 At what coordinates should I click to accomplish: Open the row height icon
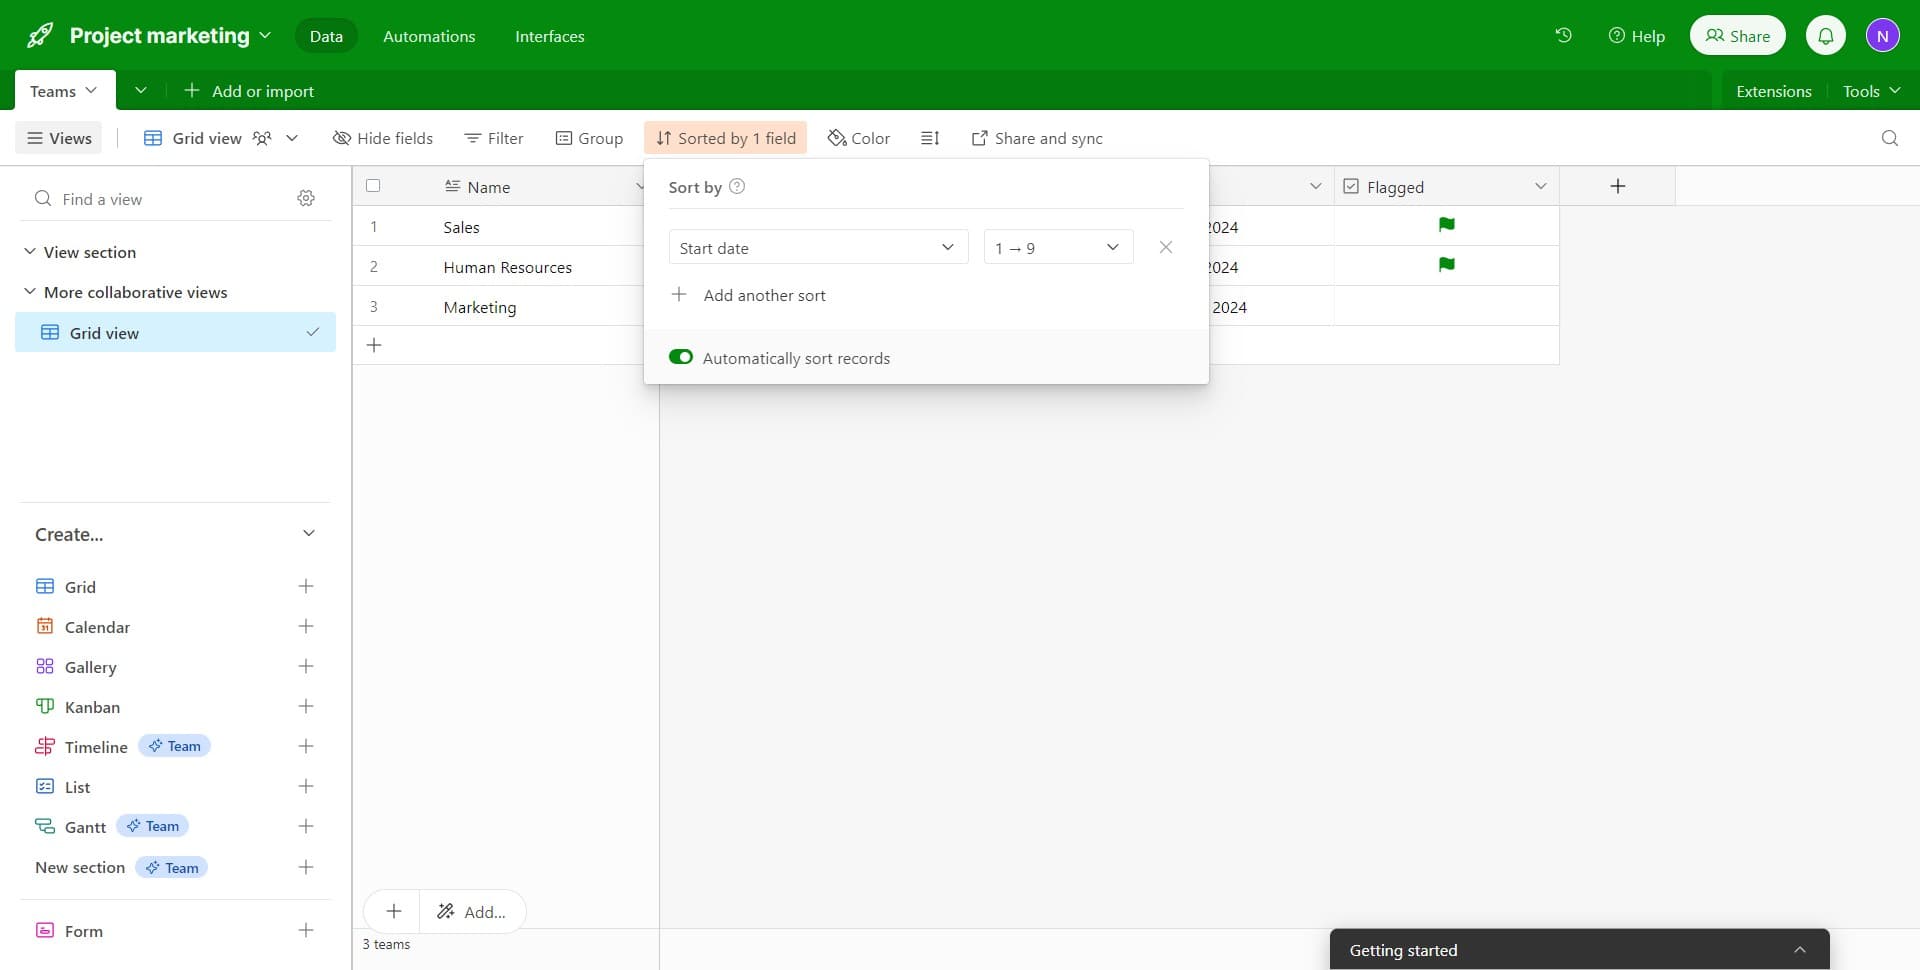930,138
